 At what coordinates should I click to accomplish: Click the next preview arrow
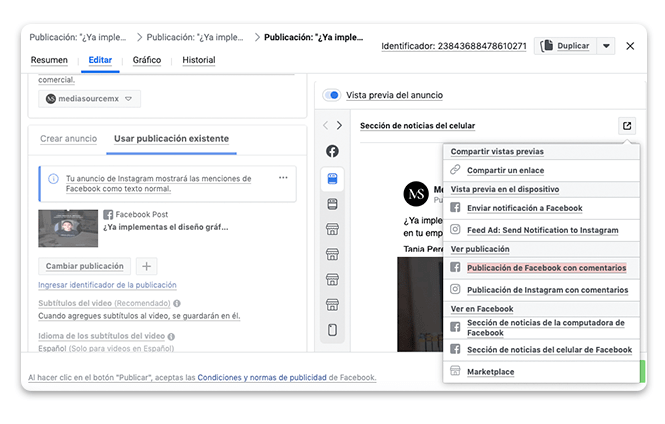340,126
